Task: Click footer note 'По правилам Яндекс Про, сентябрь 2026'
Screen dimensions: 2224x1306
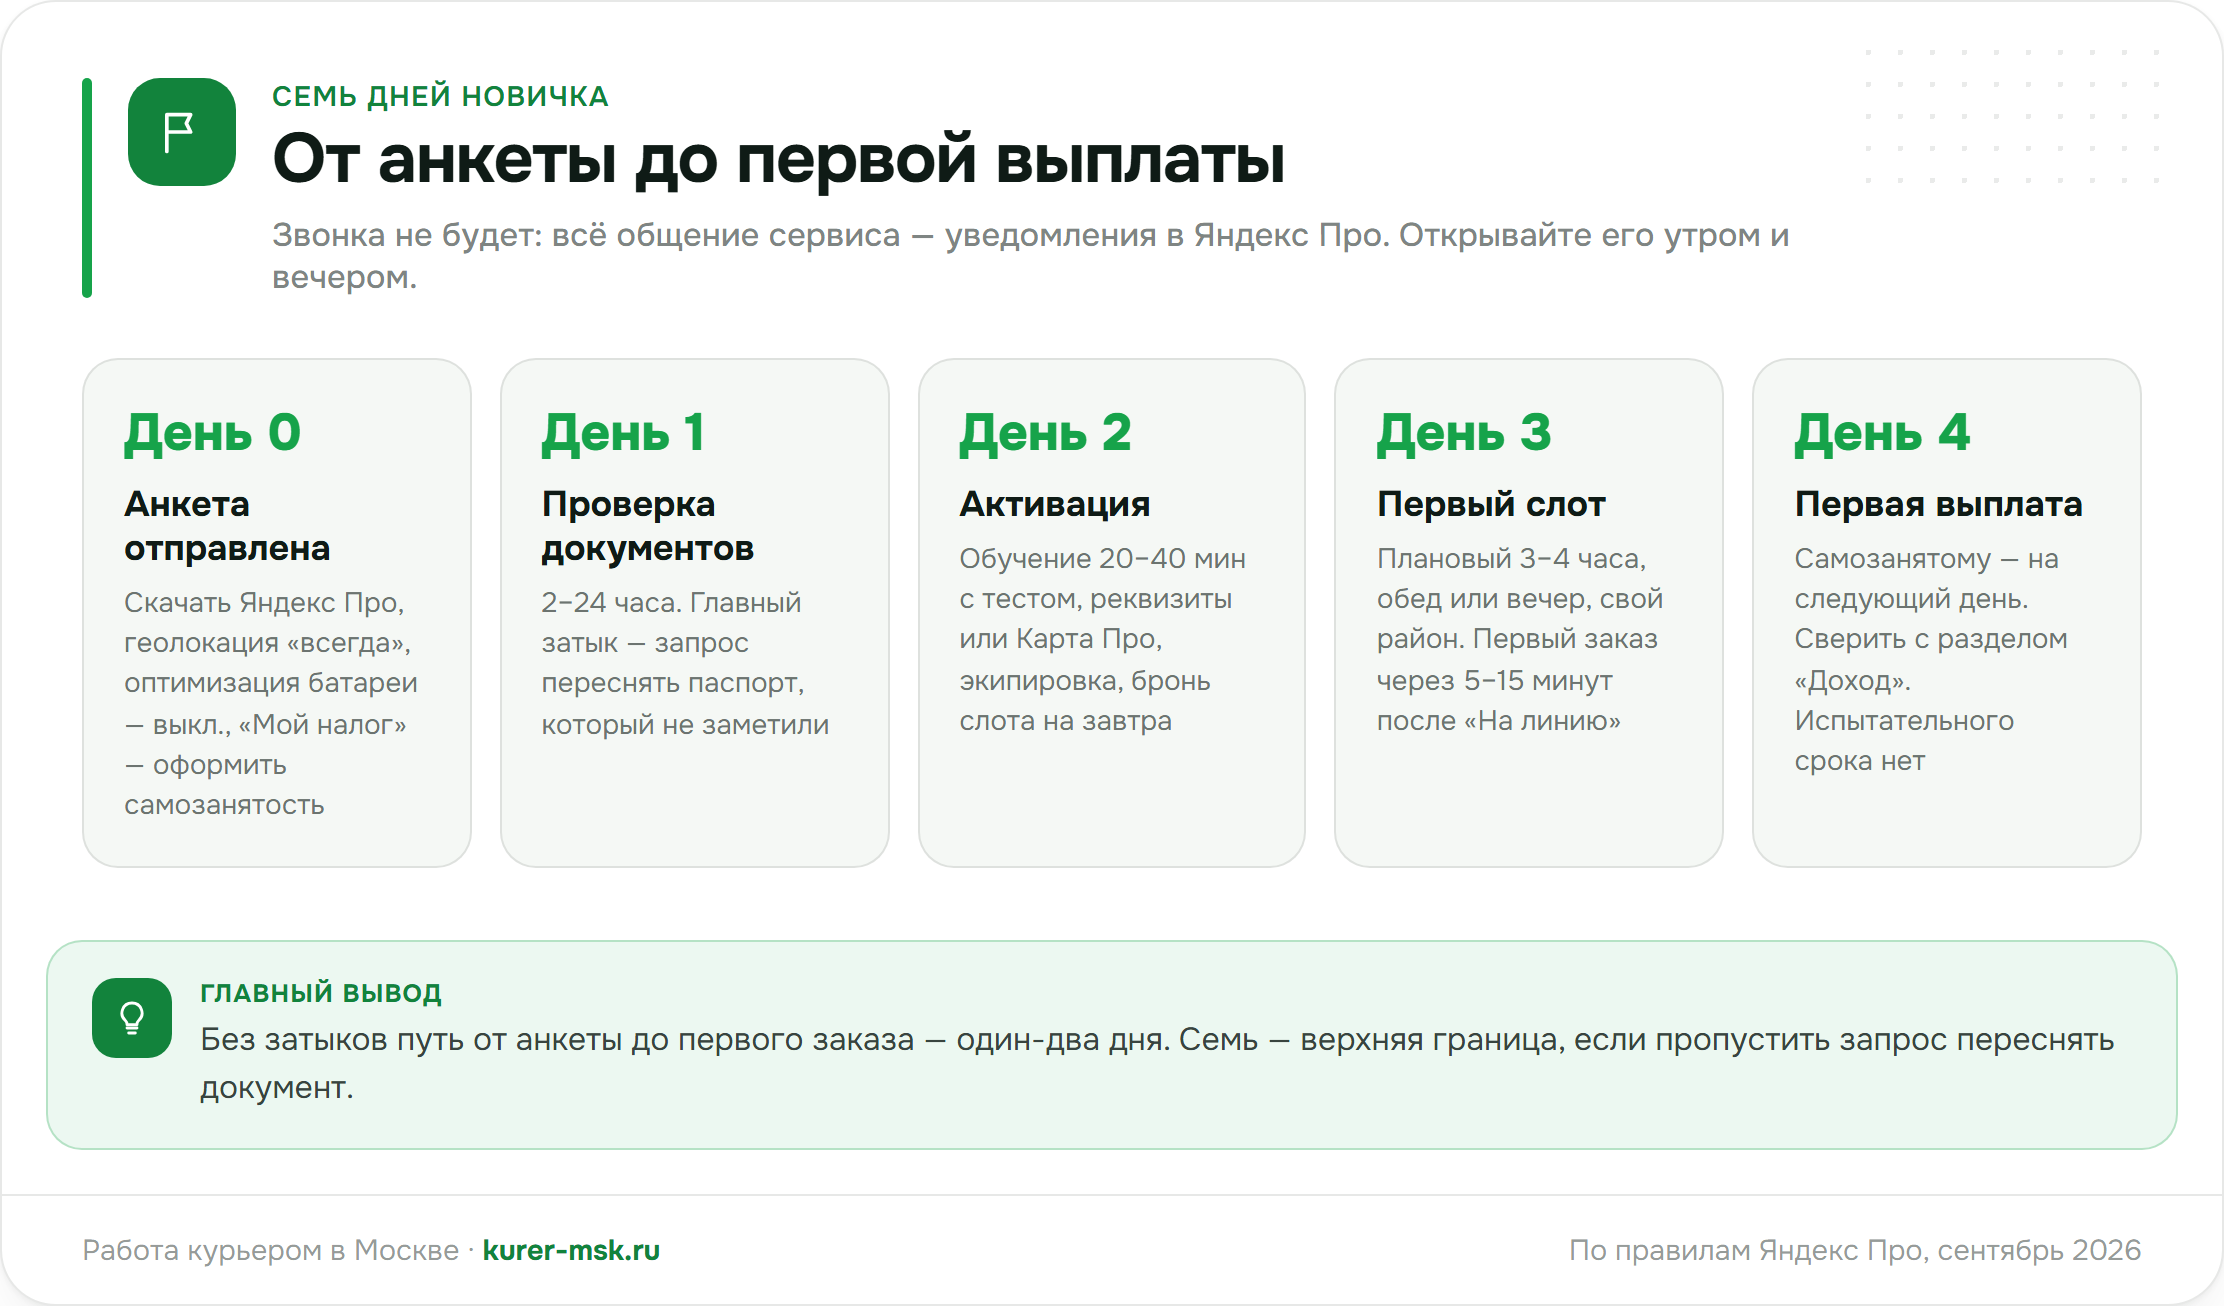Action: (x=1855, y=1250)
